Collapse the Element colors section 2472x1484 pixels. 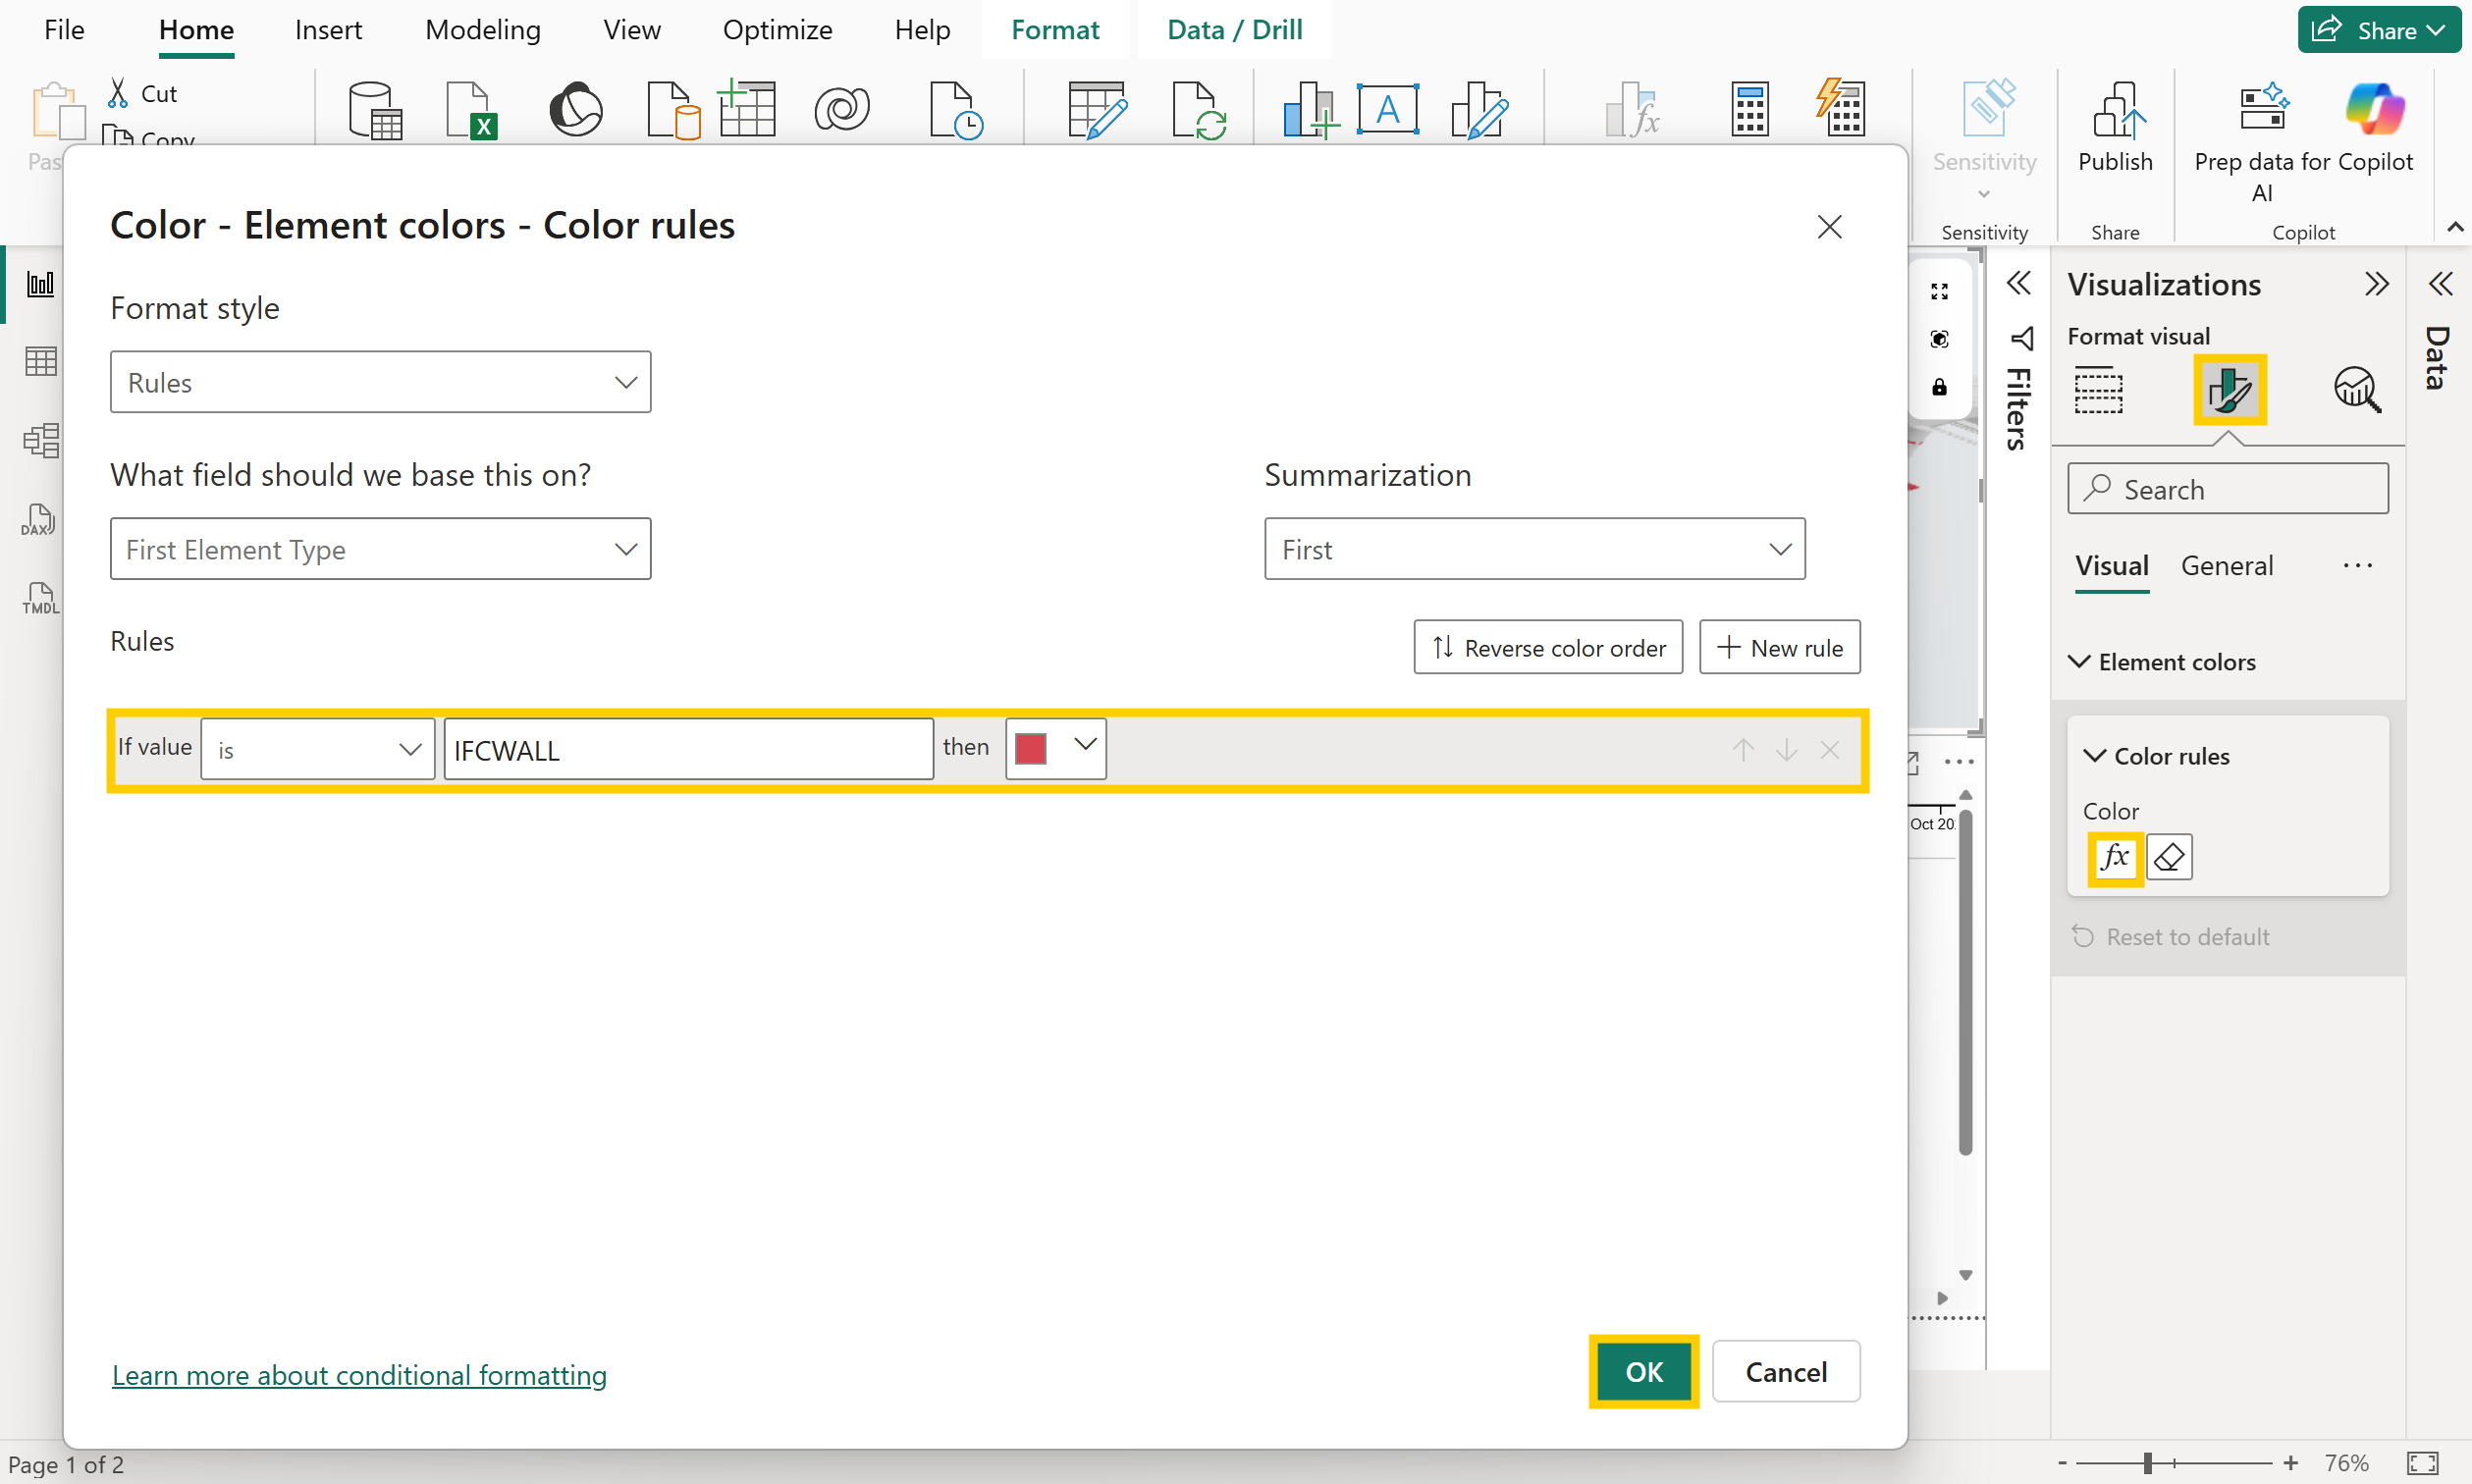point(2079,661)
